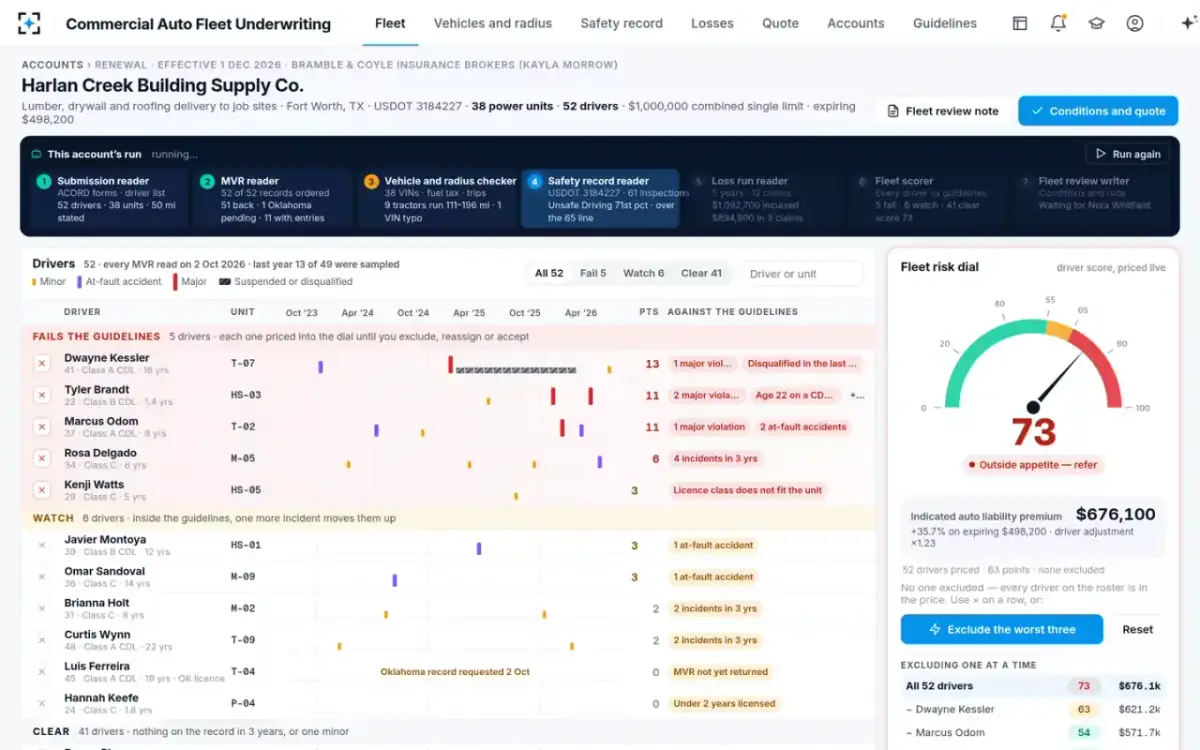Viewport: 1200px width, 750px height.
Task: Open step 1 Submission reader card
Action: coord(109,199)
